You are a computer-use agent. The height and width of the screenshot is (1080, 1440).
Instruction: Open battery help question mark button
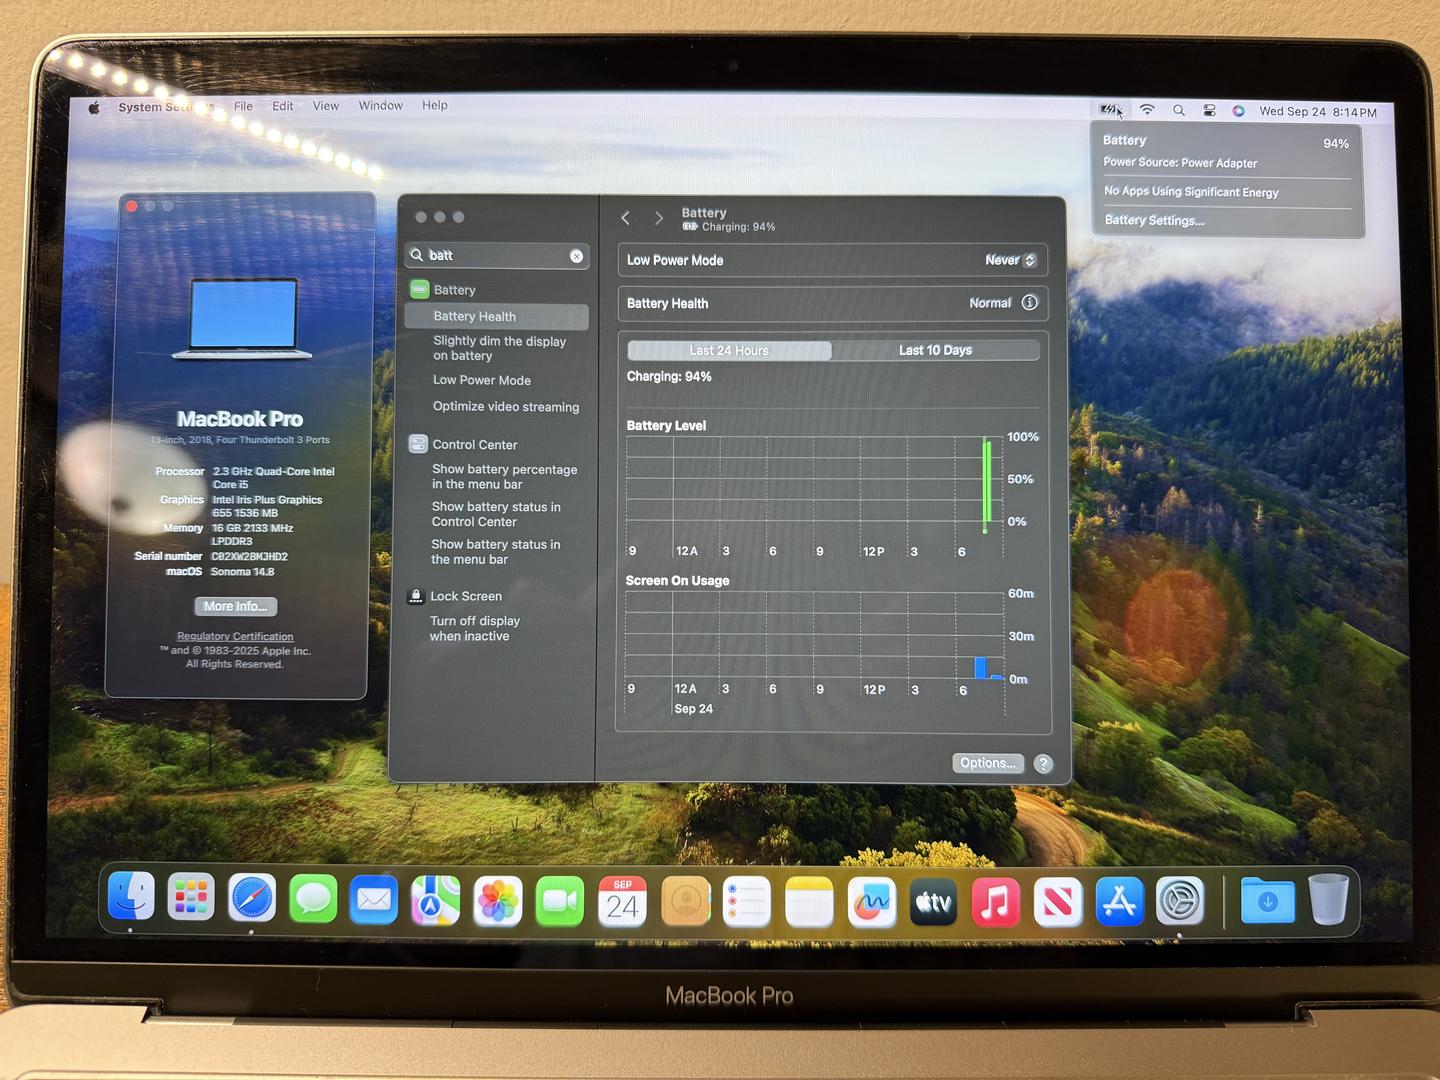(x=1043, y=764)
